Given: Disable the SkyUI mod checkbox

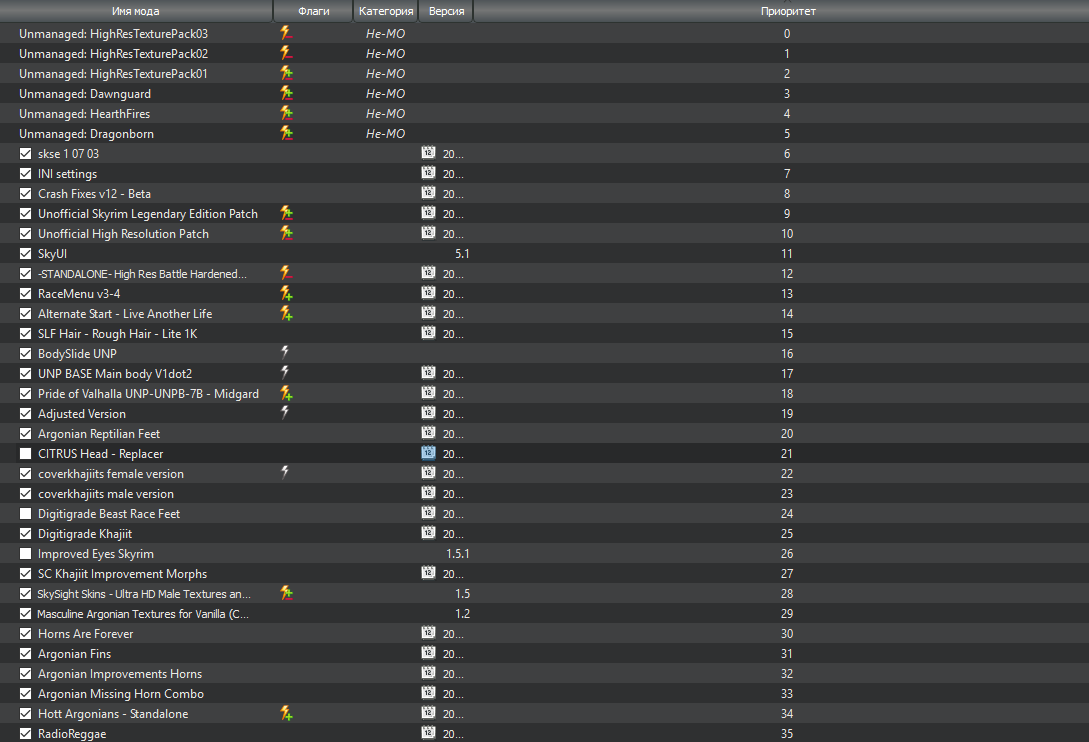Looking at the screenshot, I should pos(26,254).
